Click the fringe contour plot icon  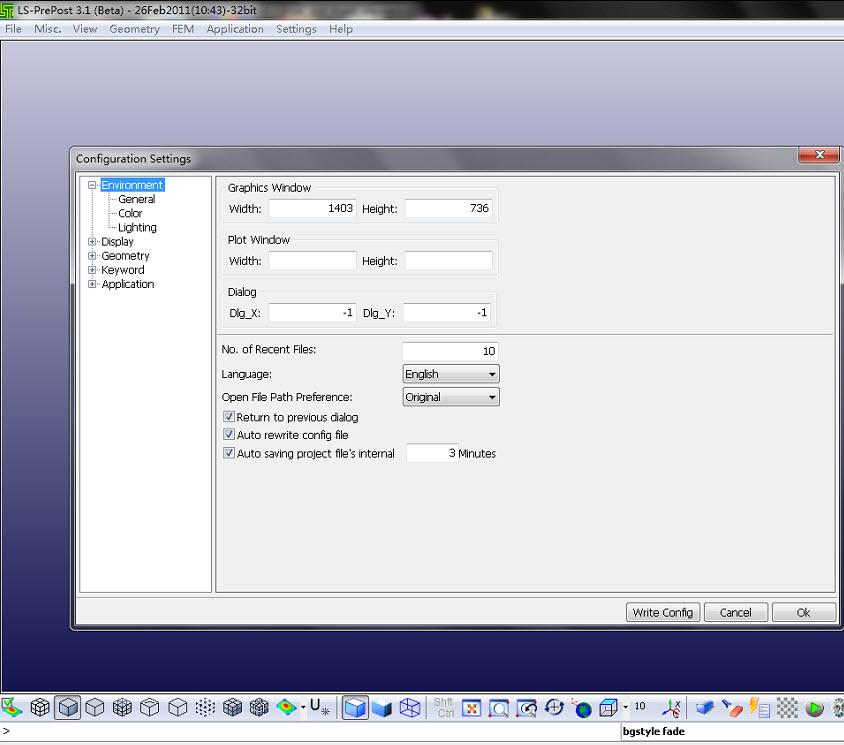click(286, 707)
